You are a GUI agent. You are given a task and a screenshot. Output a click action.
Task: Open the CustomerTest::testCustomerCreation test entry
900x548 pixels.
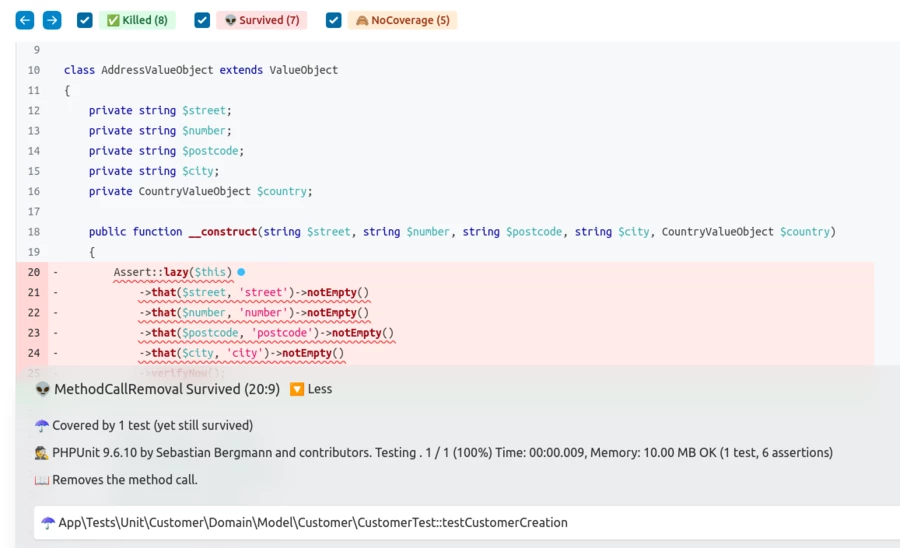312,523
